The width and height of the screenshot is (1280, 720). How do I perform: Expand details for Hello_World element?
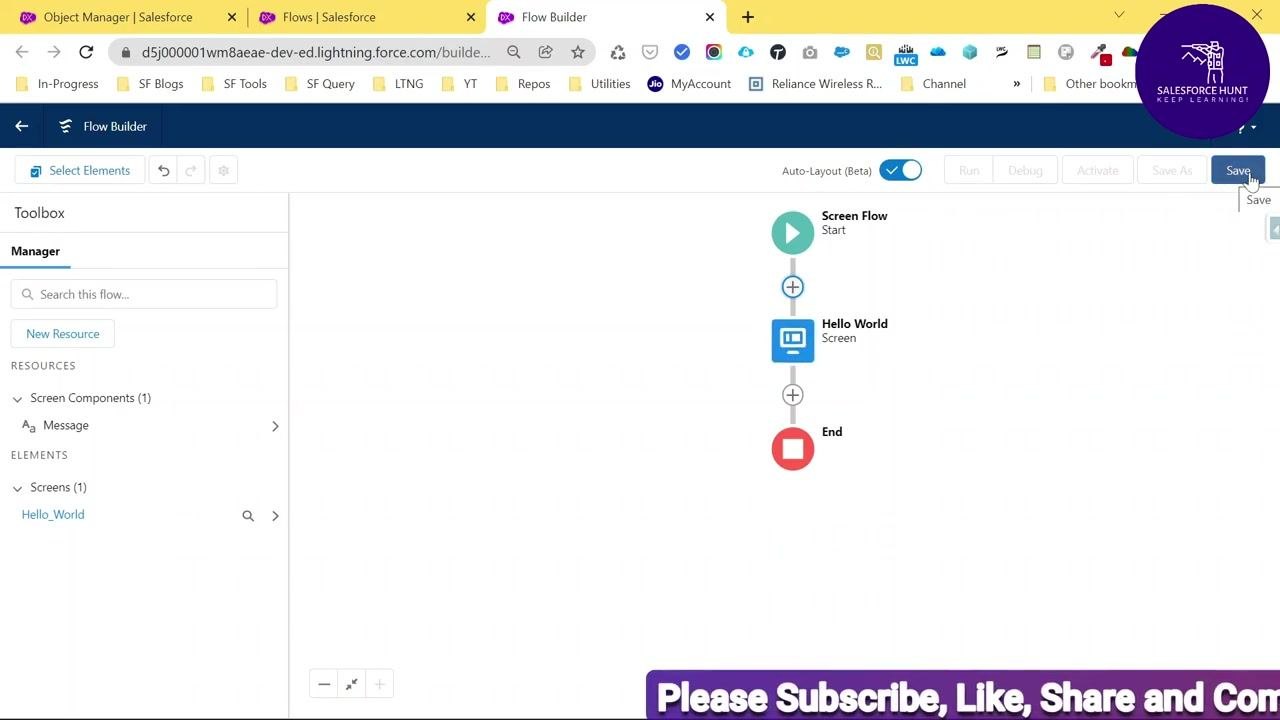coord(275,516)
